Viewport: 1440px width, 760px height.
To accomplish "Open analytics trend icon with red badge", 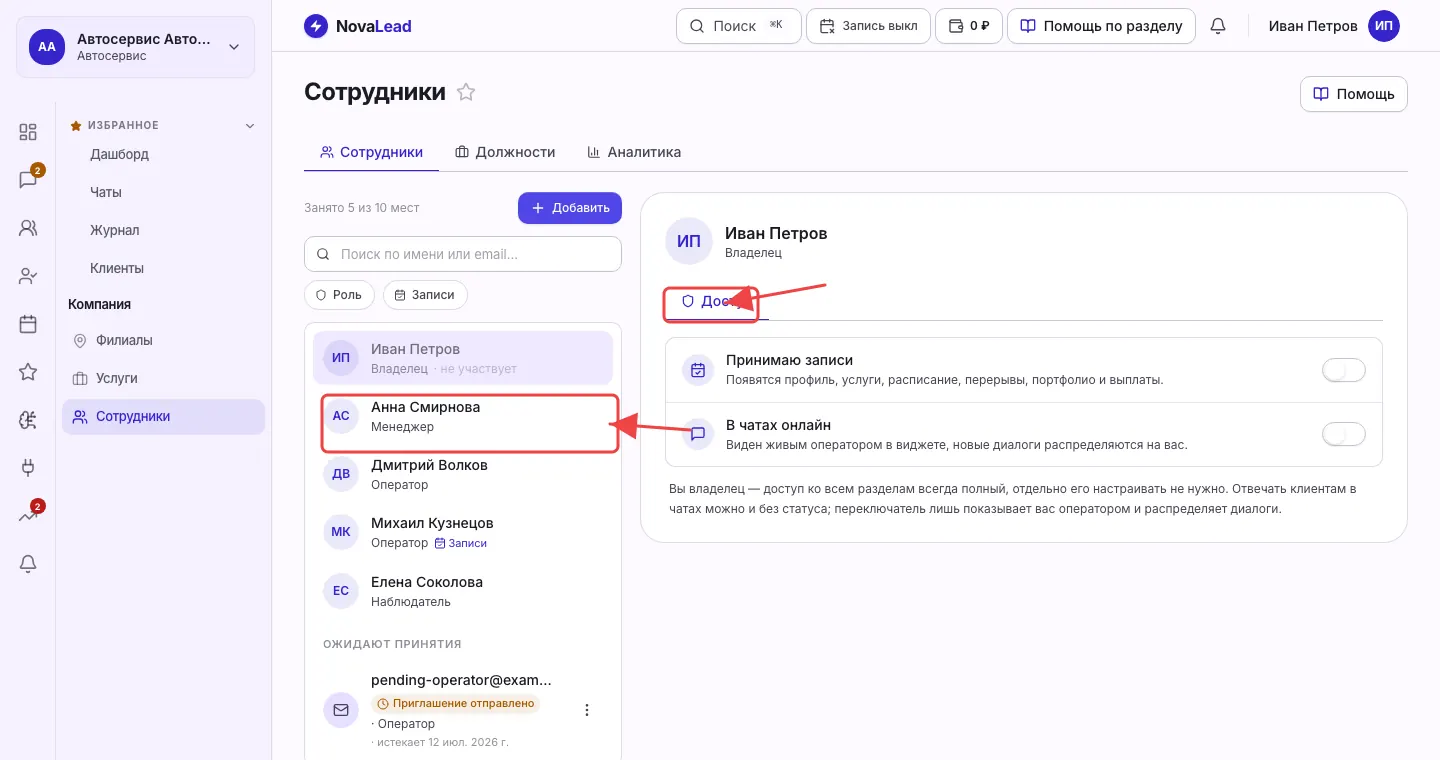I will click(x=28, y=516).
